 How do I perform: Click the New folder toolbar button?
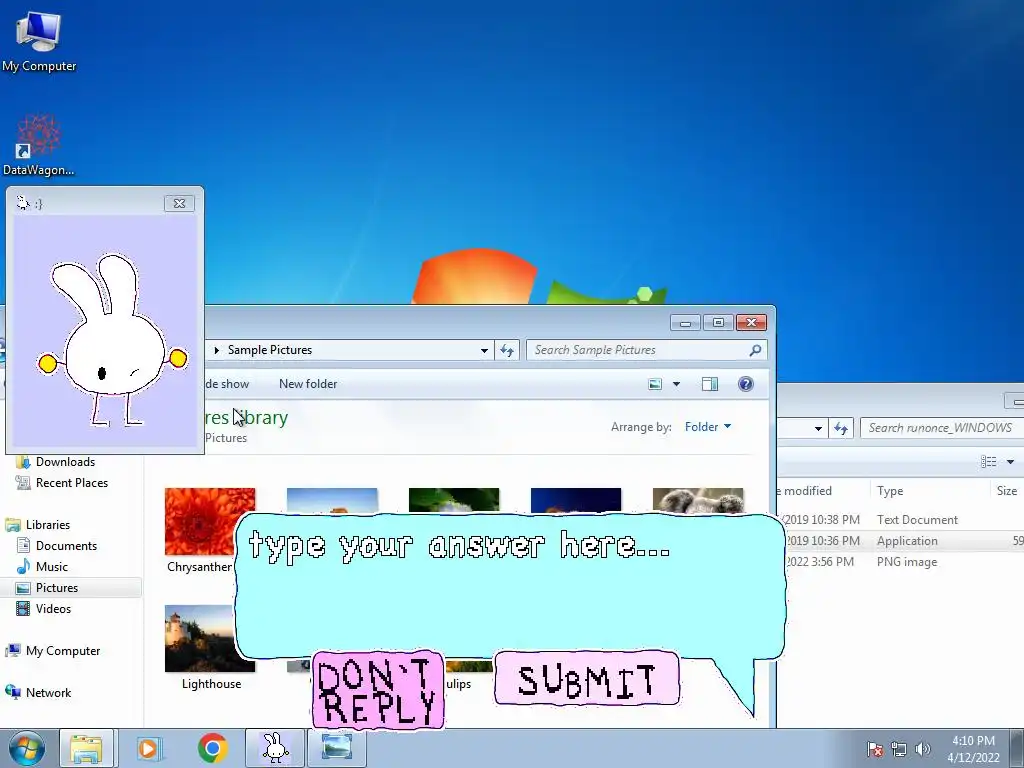(308, 384)
